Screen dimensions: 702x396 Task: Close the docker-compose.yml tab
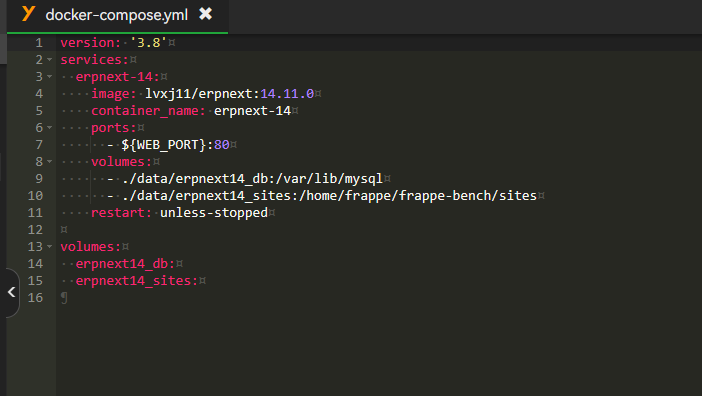pyautogui.click(x=205, y=14)
